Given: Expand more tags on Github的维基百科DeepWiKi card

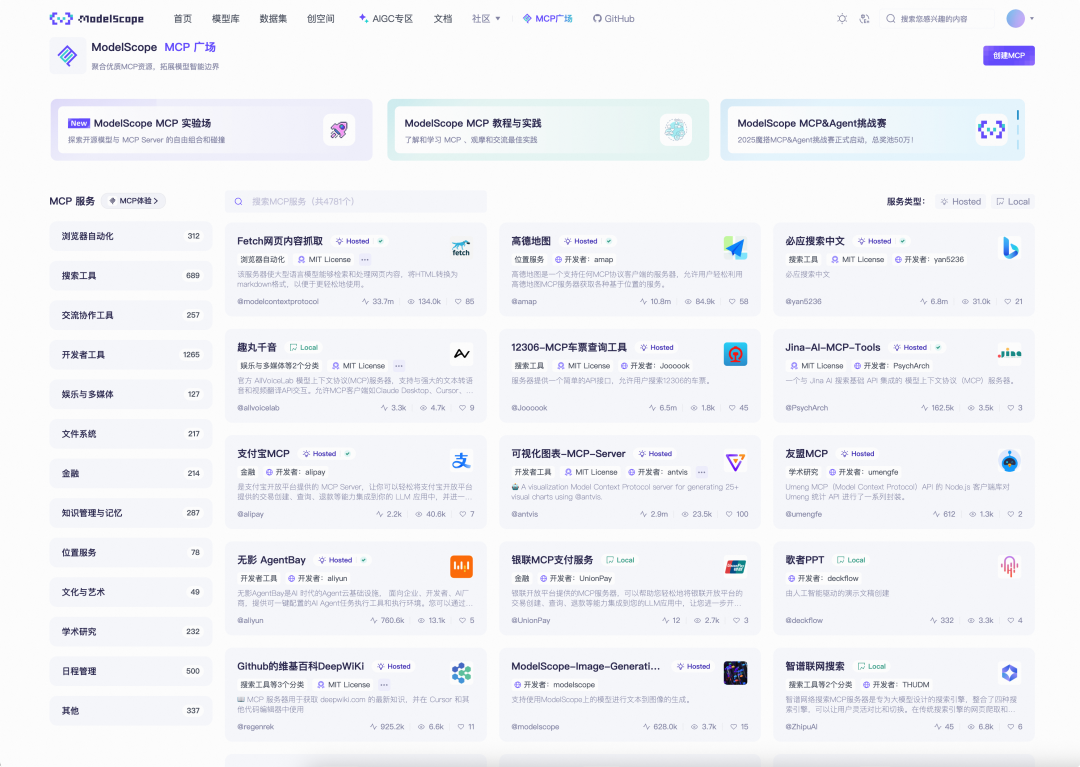Looking at the screenshot, I should point(384,684).
